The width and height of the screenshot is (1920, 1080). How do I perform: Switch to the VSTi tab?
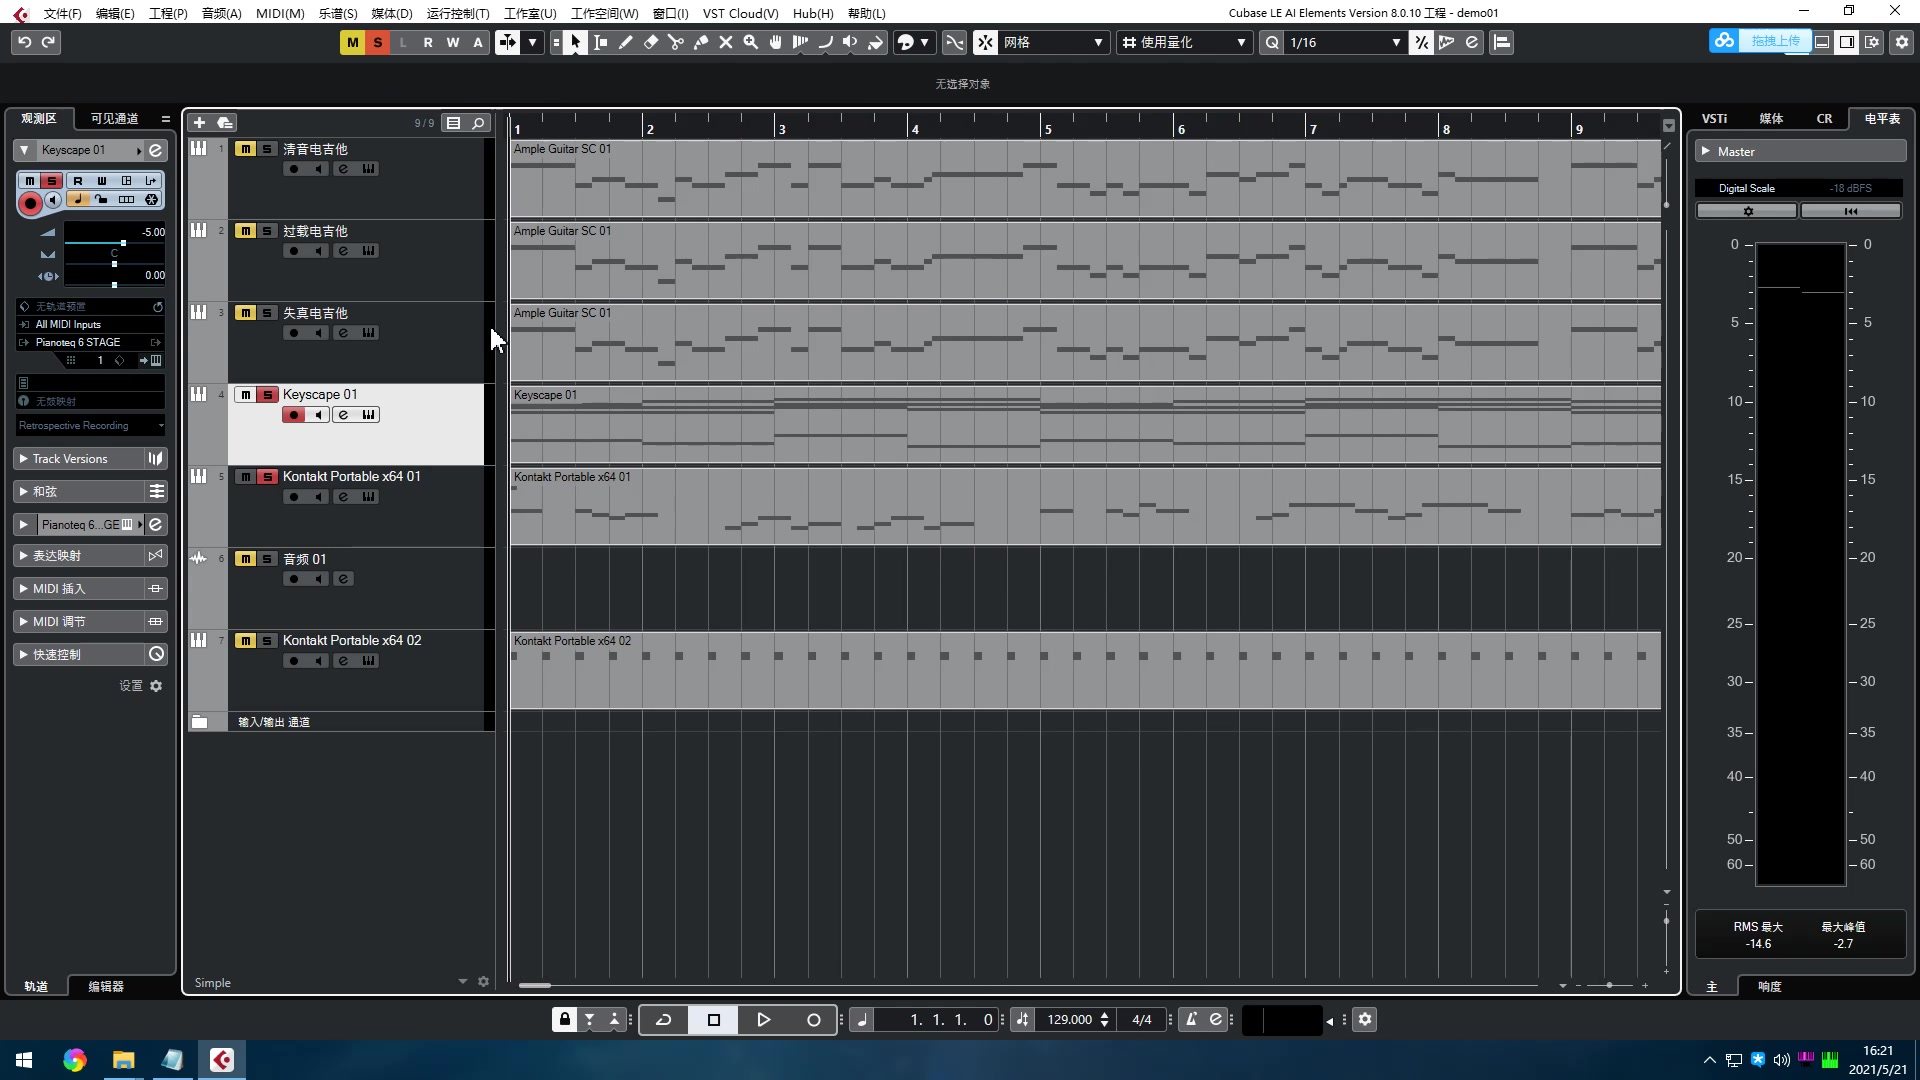1714,118
